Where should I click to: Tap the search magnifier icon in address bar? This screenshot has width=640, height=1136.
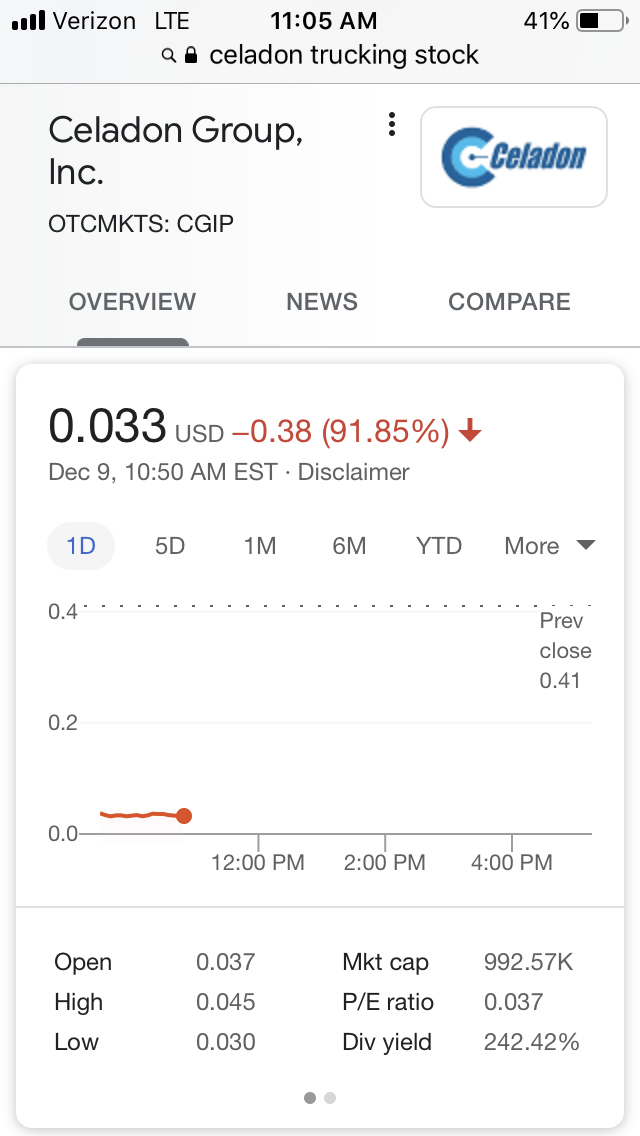pos(171,56)
